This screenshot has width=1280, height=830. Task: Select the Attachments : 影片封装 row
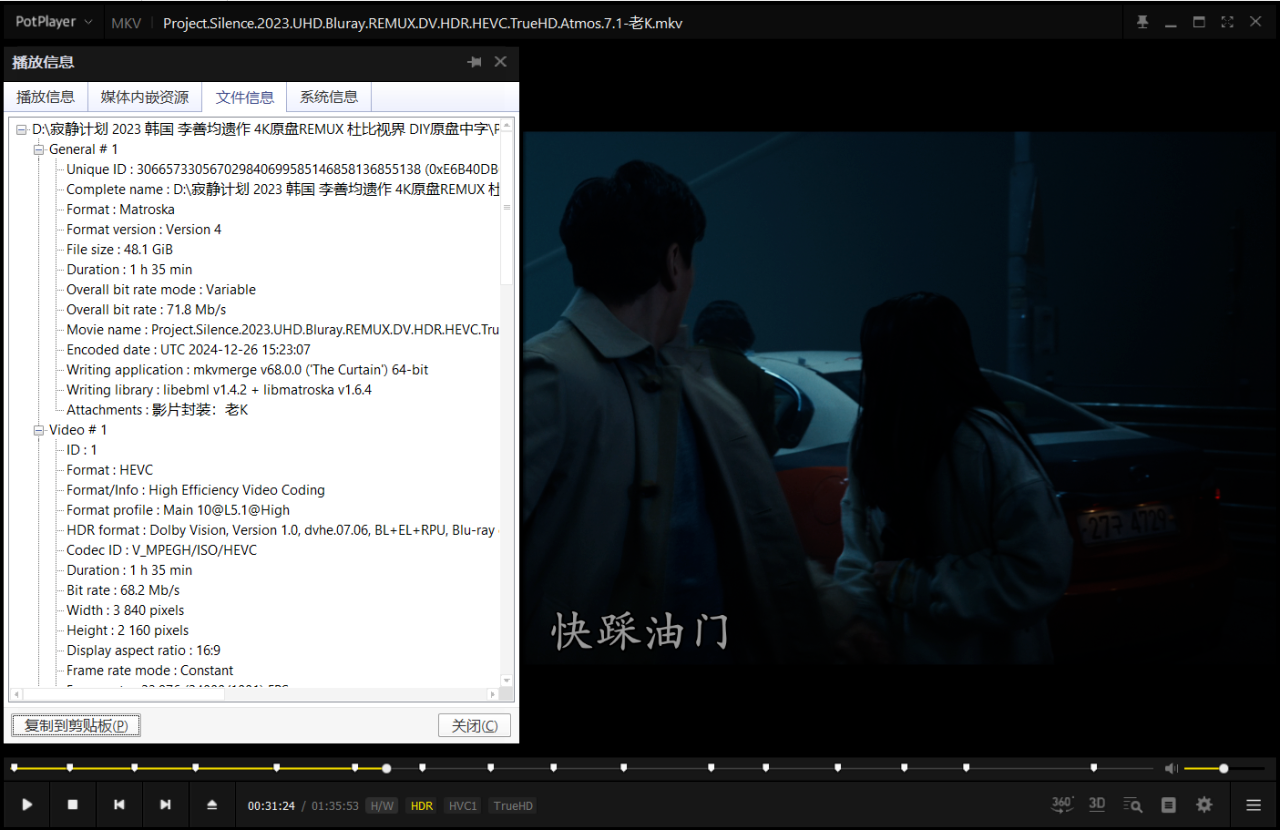[157, 409]
